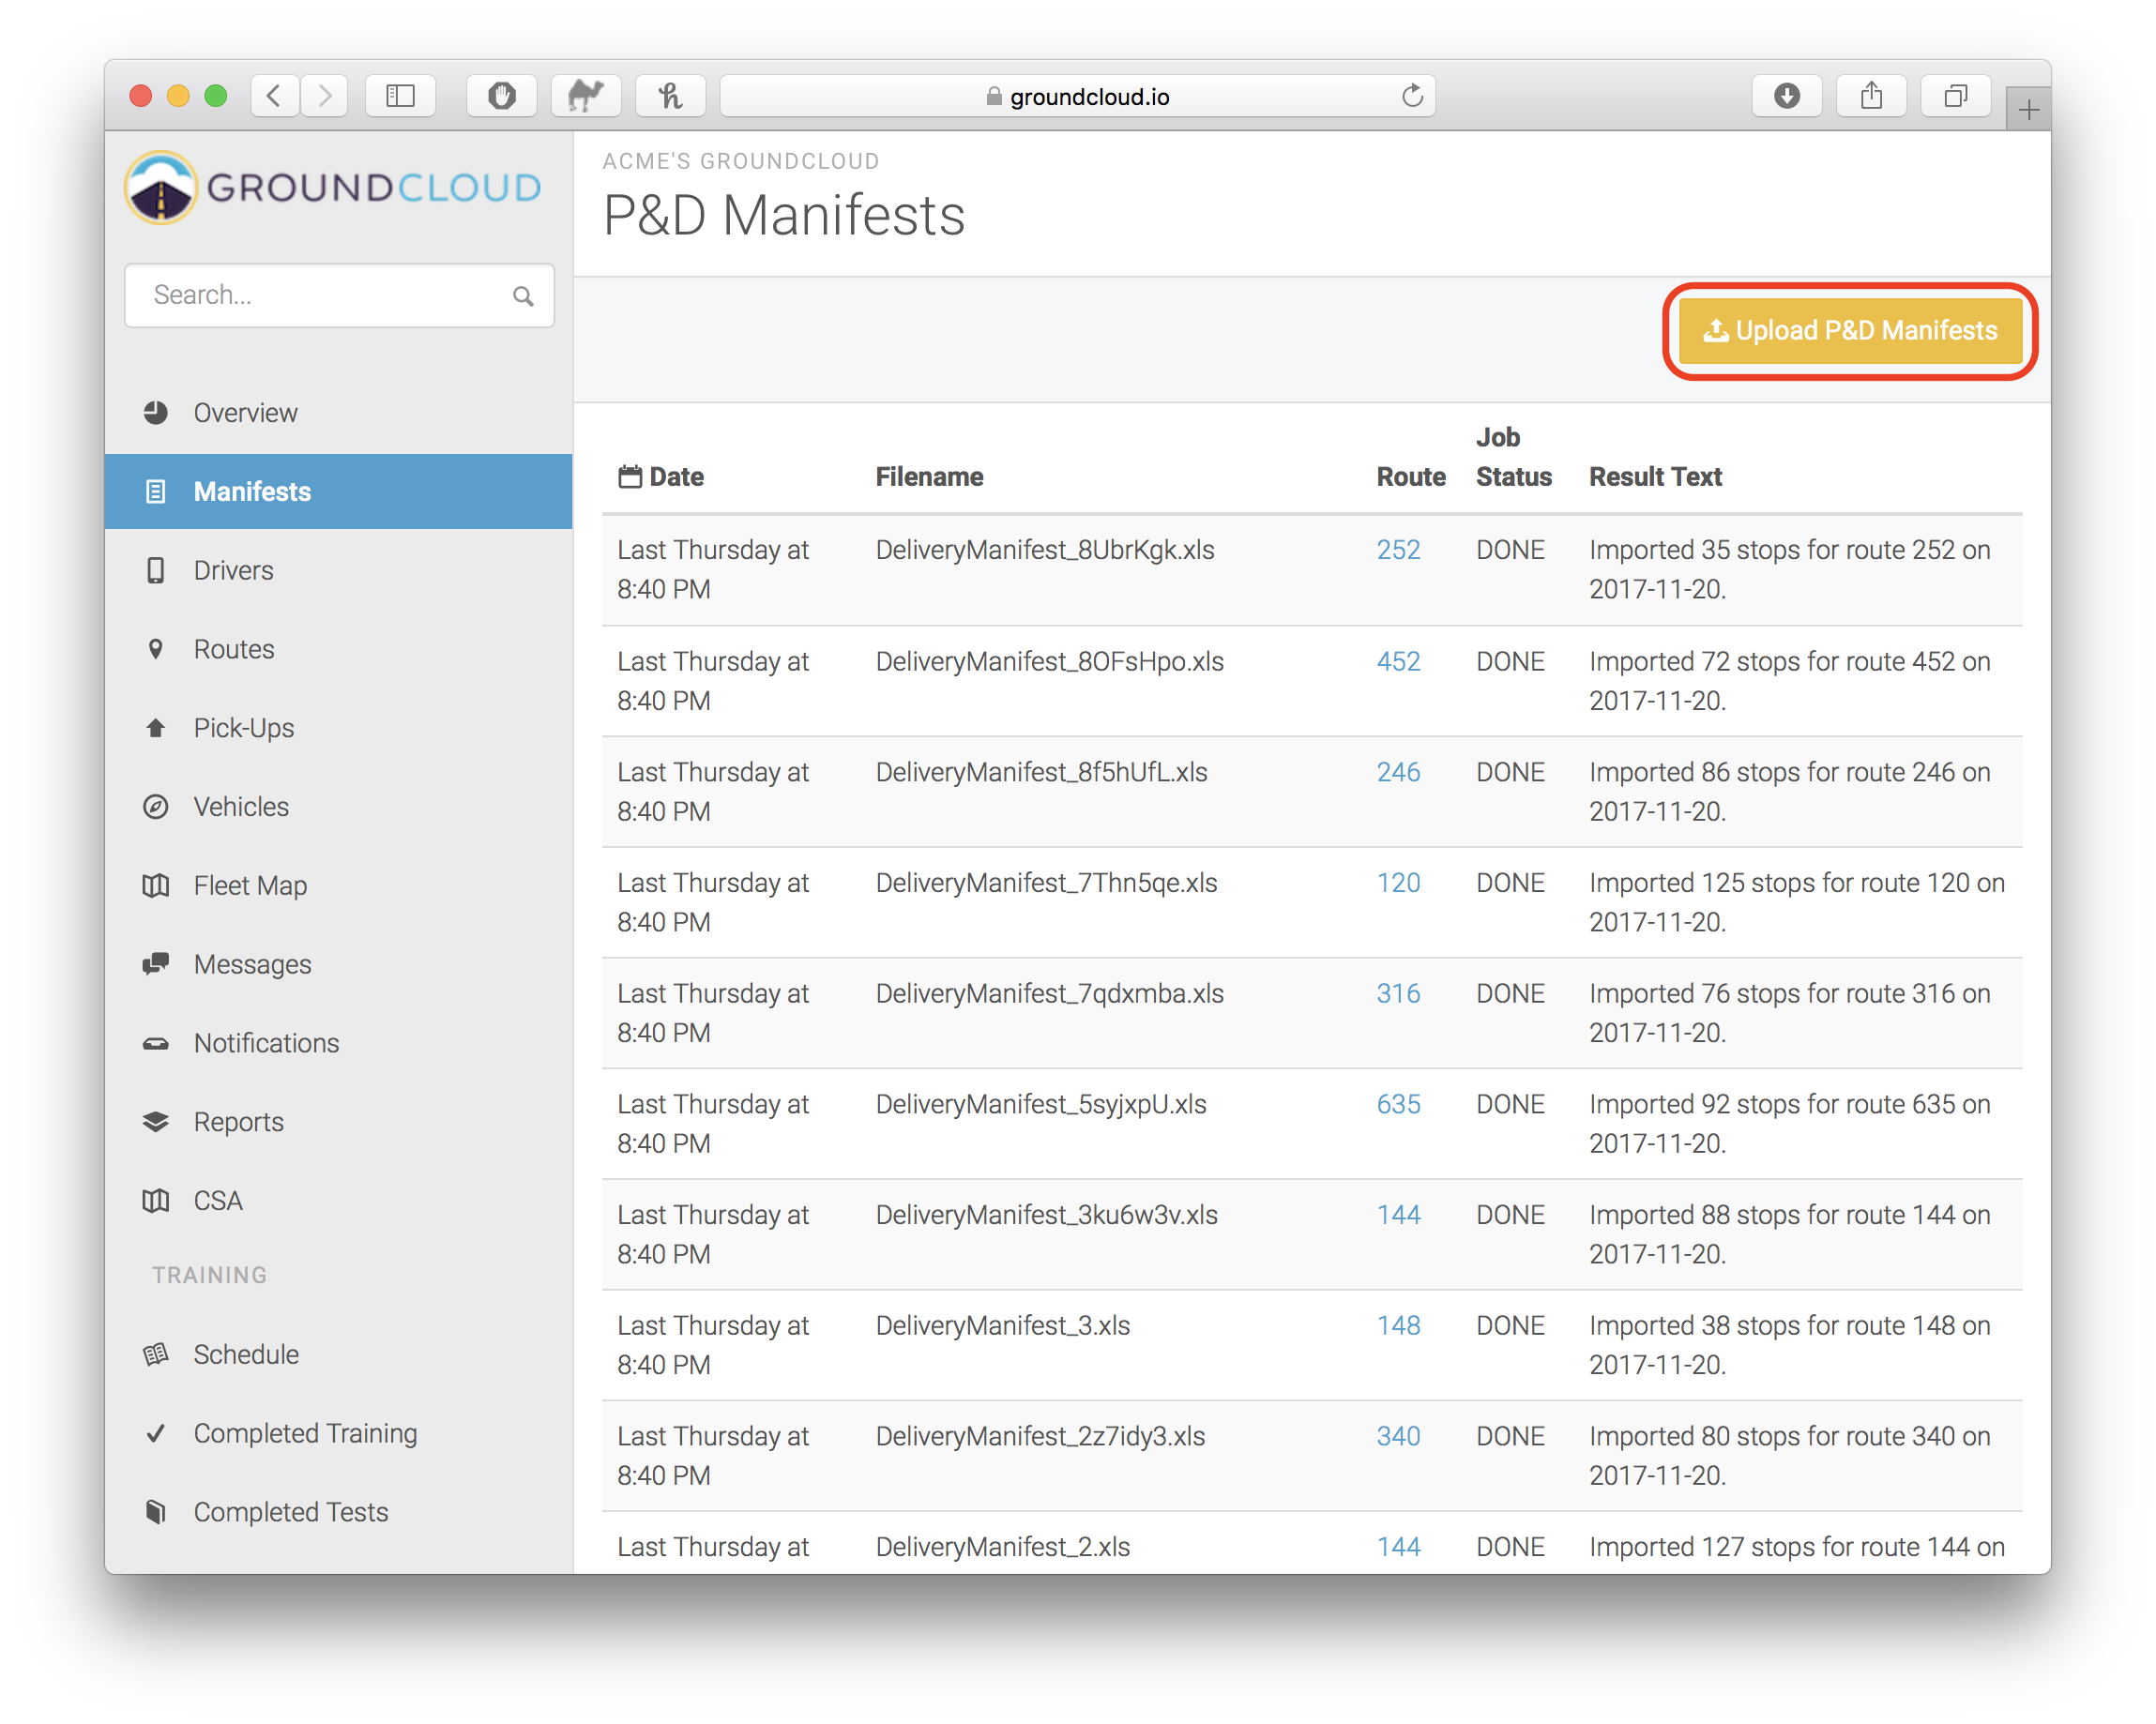Open route 120 link

(1398, 883)
